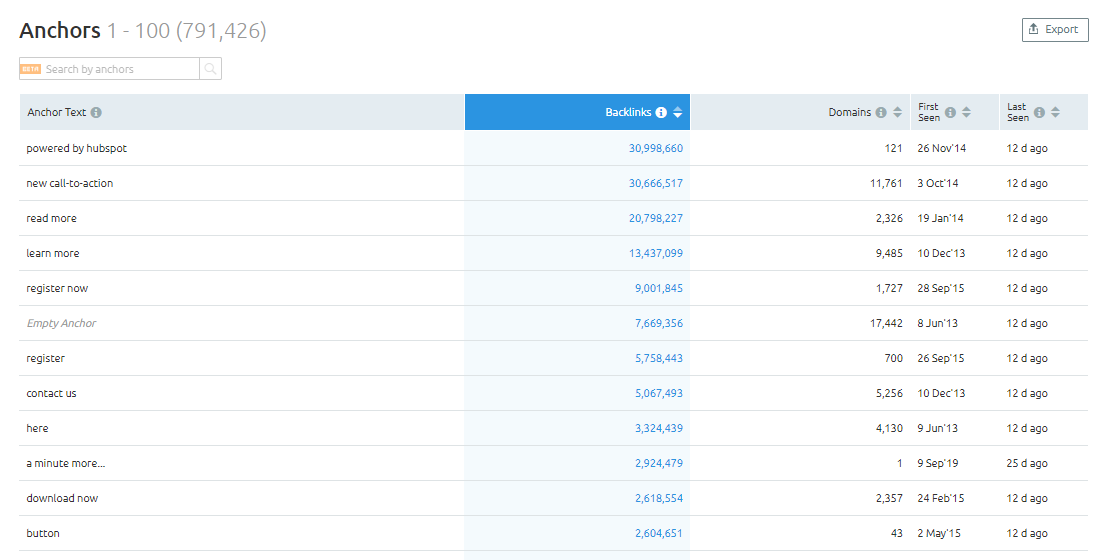Sort by Domains using sort arrows
This screenshot has height=560, width=1106.
tap(897, 112)
